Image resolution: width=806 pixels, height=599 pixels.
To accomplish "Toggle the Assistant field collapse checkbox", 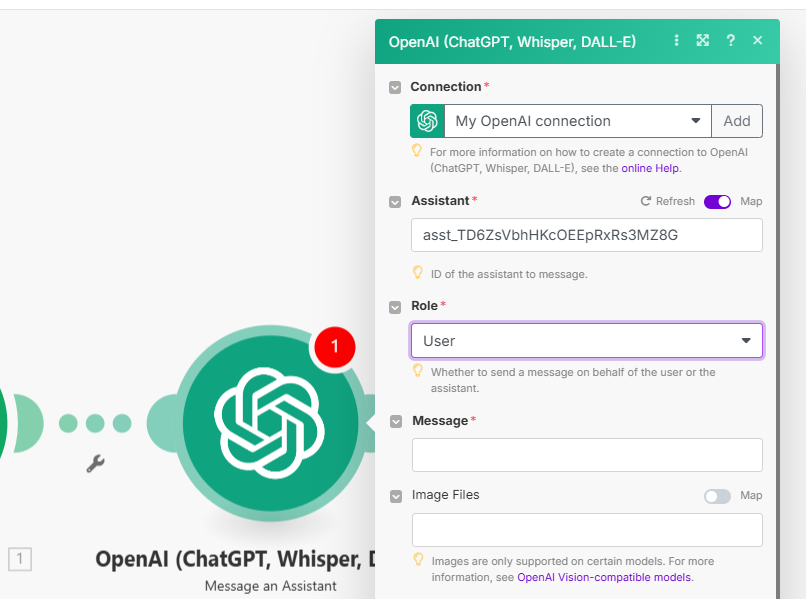I will point(395,202).
